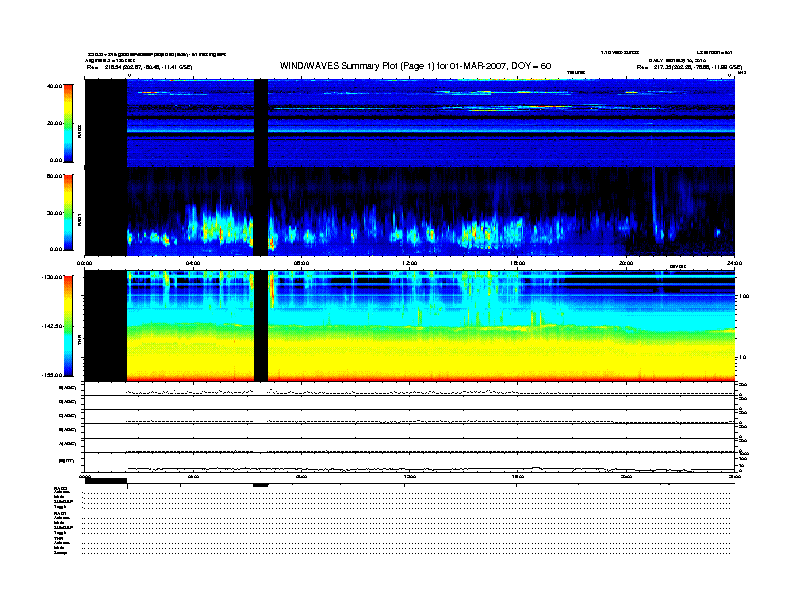Click the 40.00 label on top color scale

(x=54, y=86)
